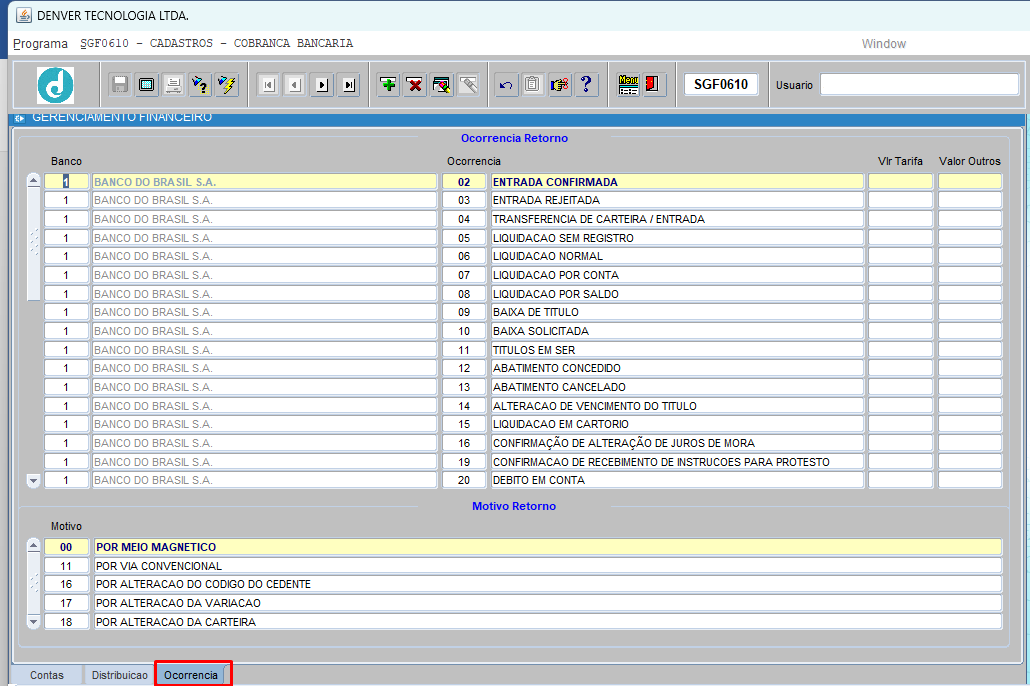1030x686 pixels.
Task: Open the Programa menu
Action: (x=40, y=44)
